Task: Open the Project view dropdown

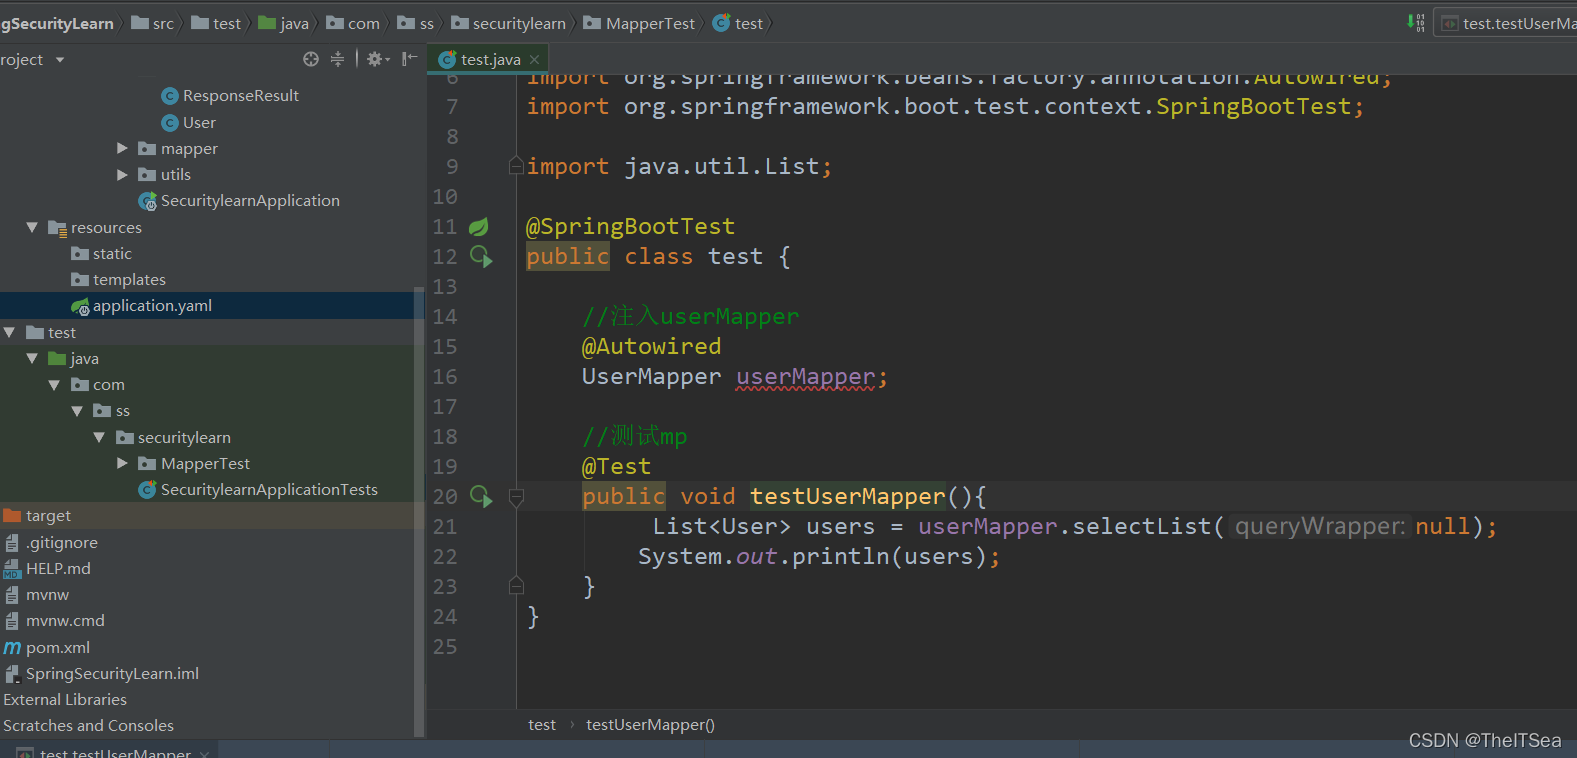Action: (x=60, y=60)
